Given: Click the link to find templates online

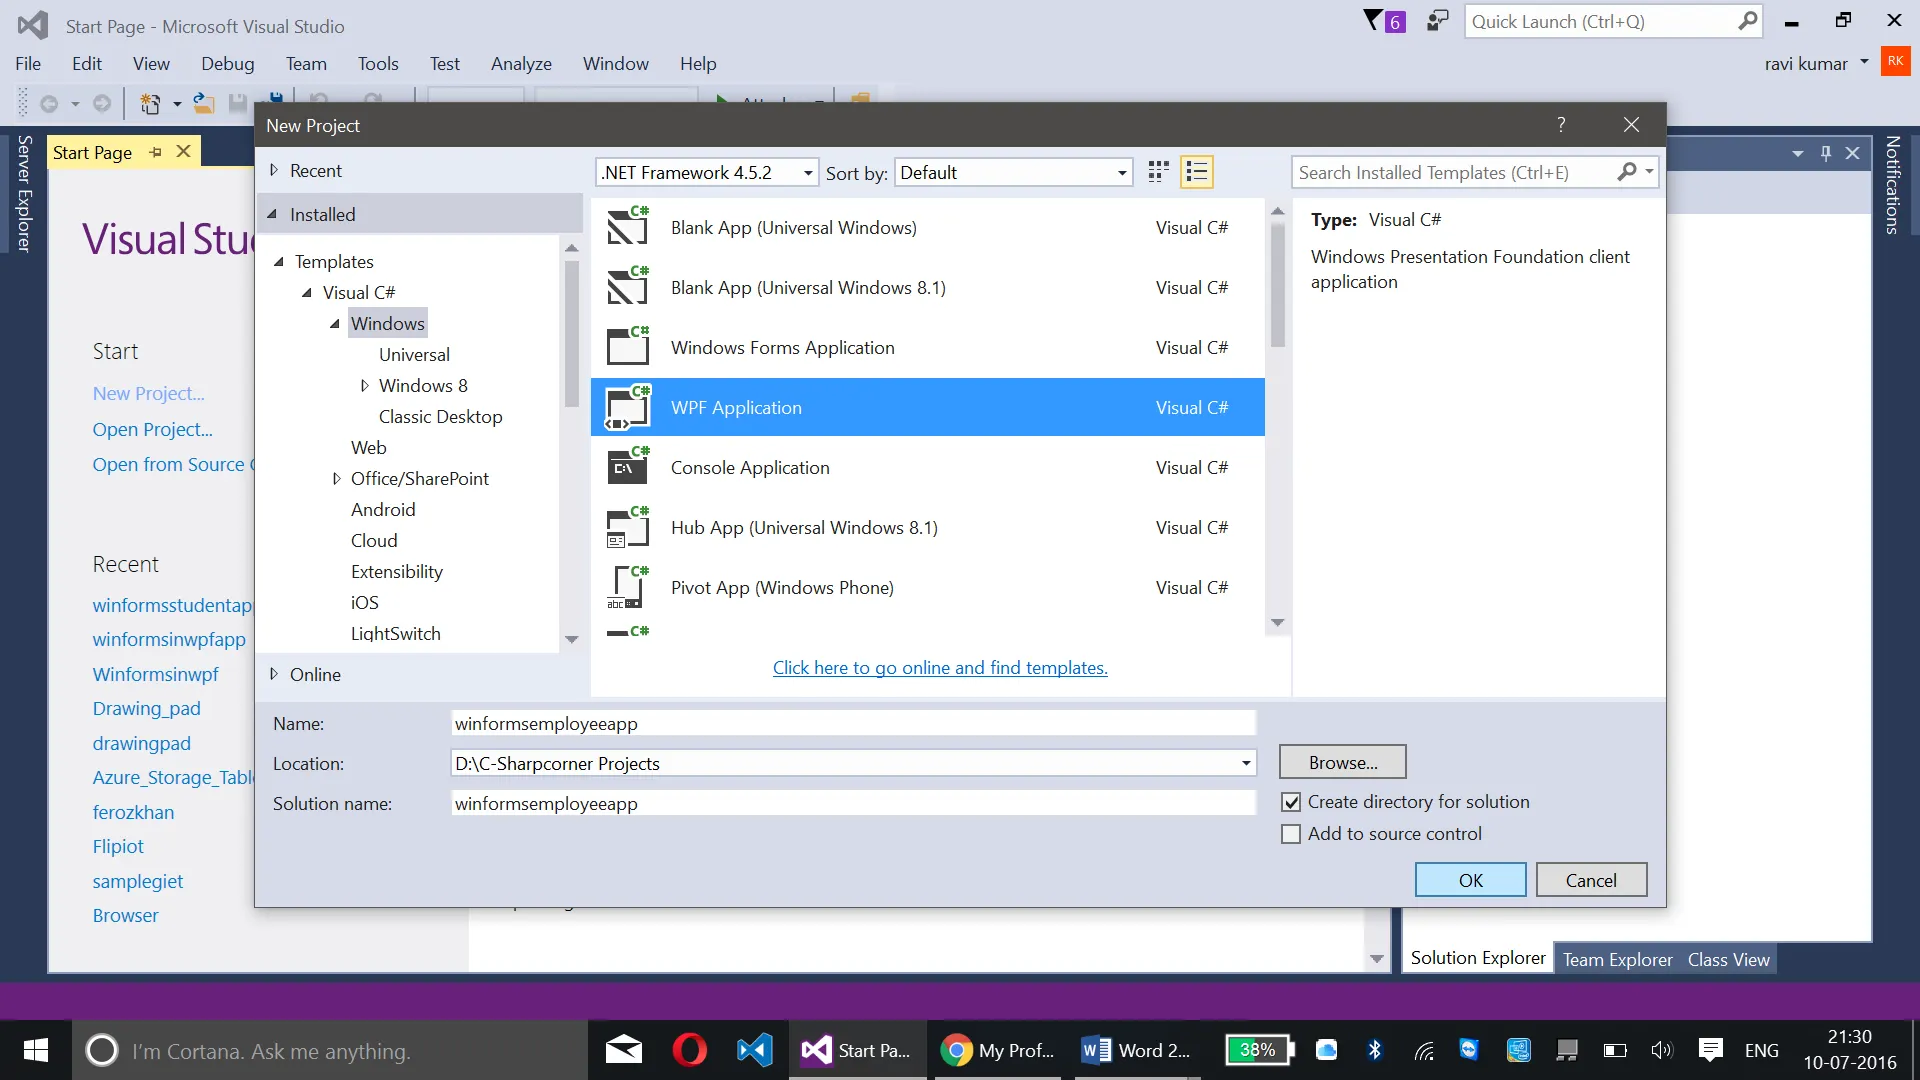Looking at the screenshot, I should point(939,667).
